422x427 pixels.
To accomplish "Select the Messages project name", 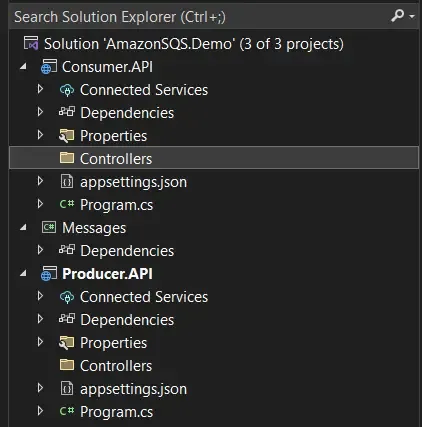I will [x=94, y=228].
